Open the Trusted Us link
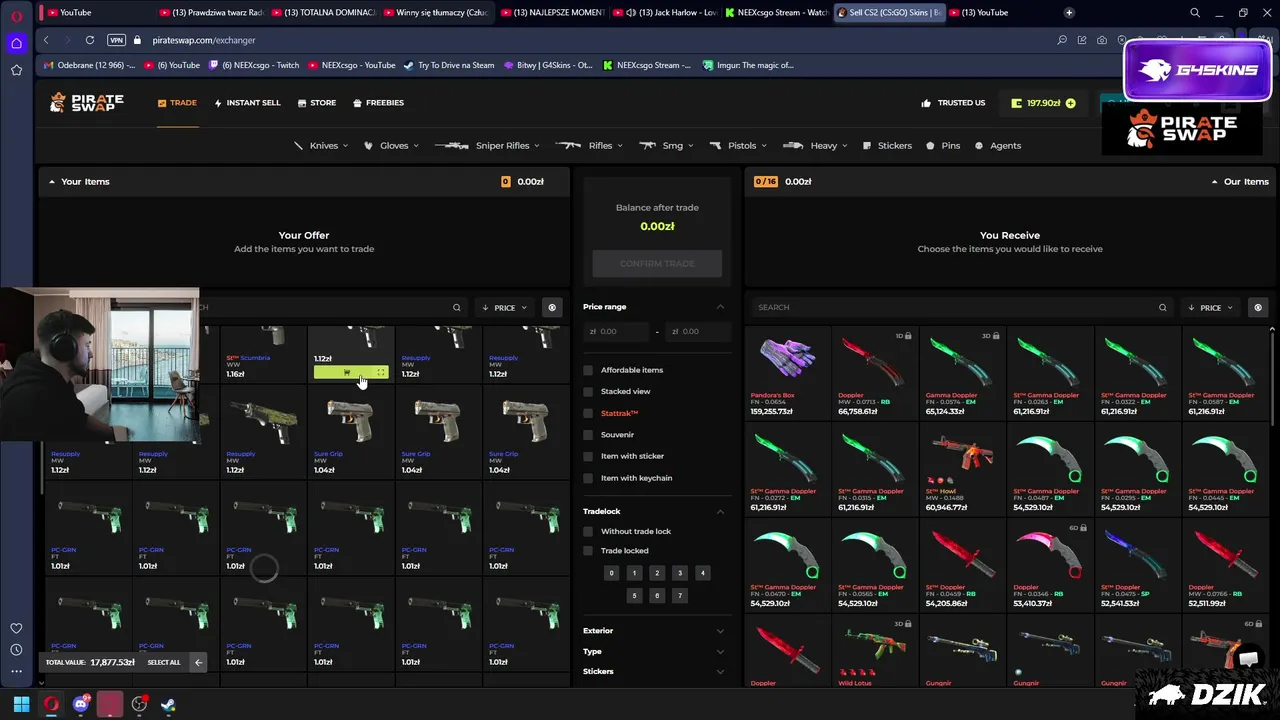Screen dimensions: 1280x720 [953, 103]
